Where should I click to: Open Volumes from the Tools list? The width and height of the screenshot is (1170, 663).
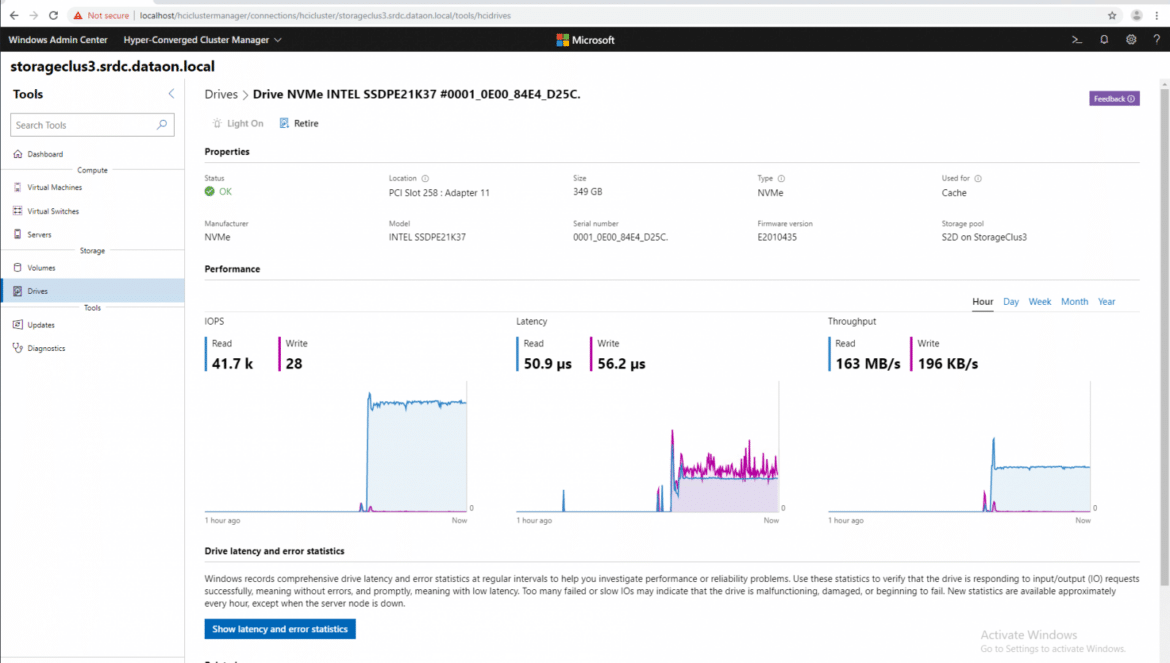[x=93, y=267]
